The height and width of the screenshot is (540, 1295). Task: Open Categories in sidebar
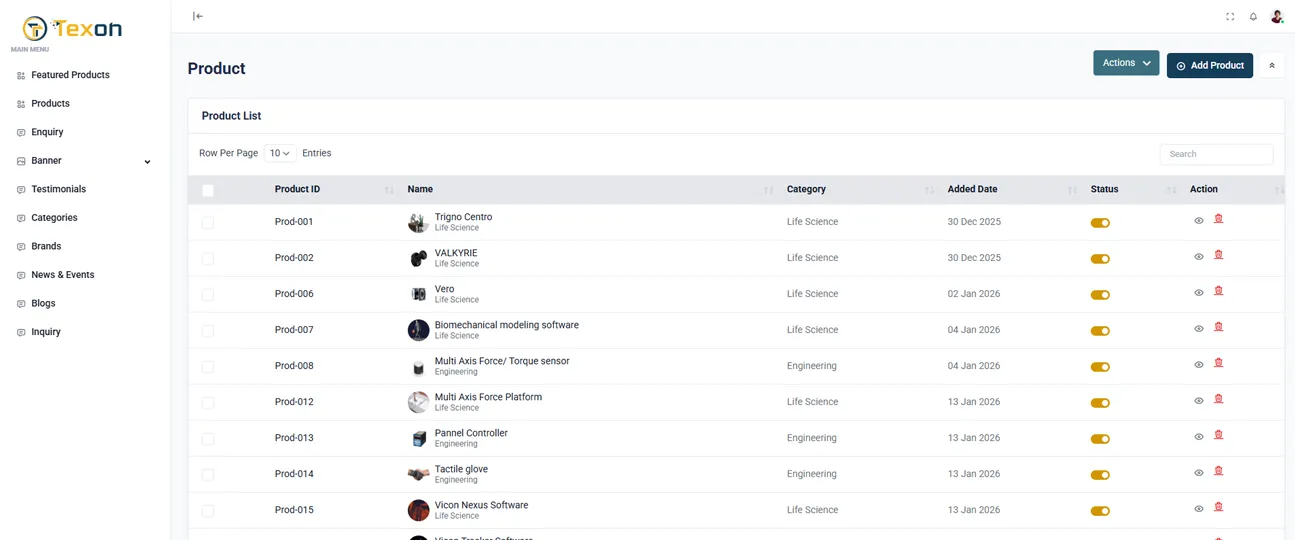[54, 217]
